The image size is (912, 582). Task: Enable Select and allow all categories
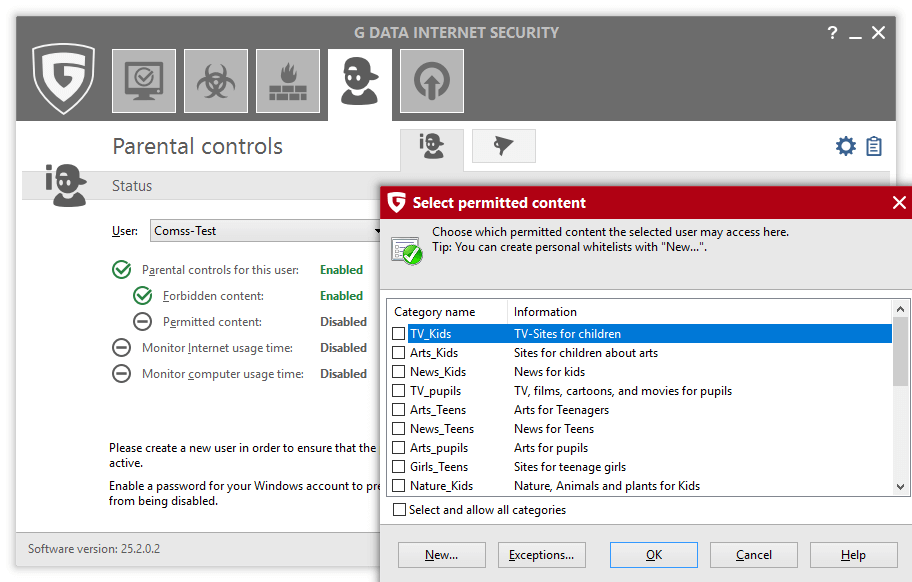pos(400,510)
